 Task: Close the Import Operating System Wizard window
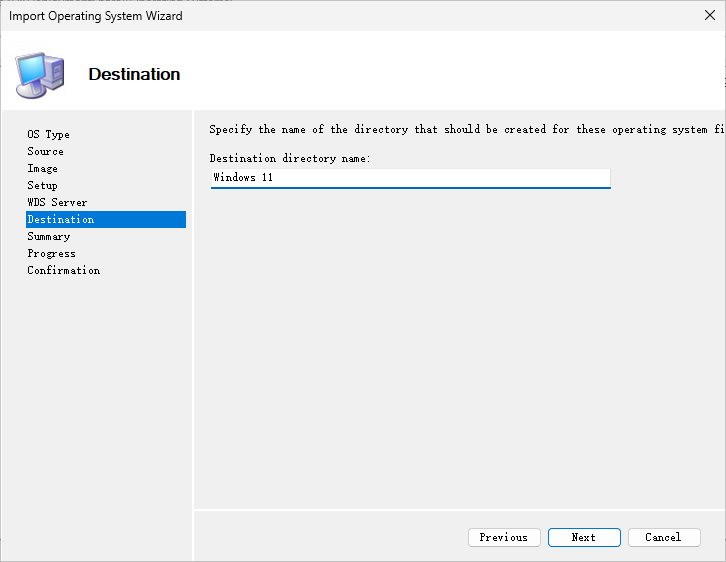(711, 16)
